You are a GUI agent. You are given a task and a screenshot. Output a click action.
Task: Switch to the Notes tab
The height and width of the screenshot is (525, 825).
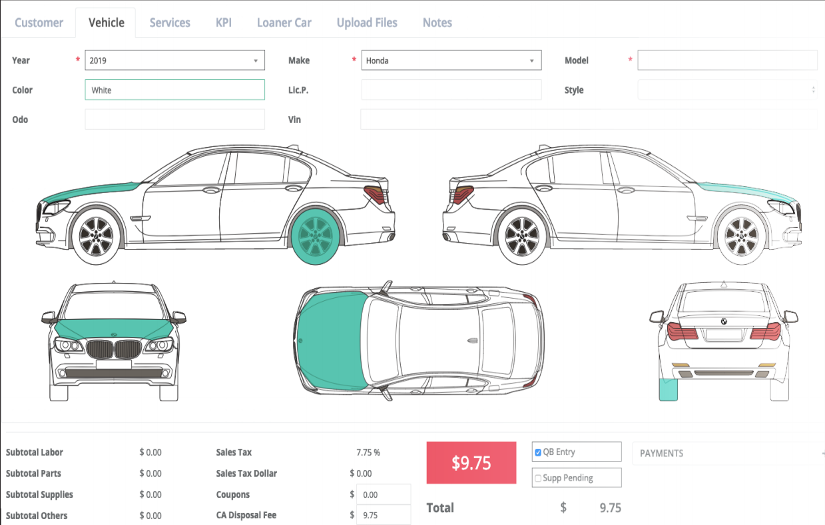point(437,23)
